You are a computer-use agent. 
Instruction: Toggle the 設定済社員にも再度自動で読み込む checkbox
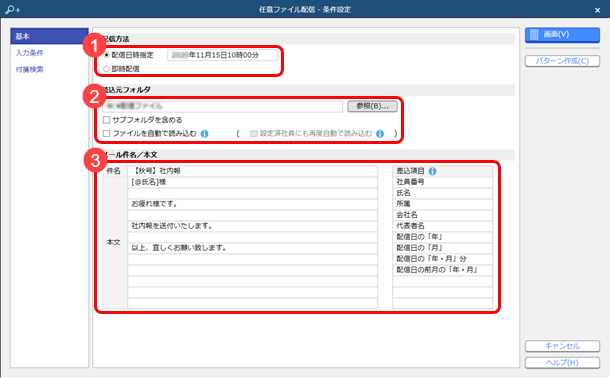pos(254,133)
